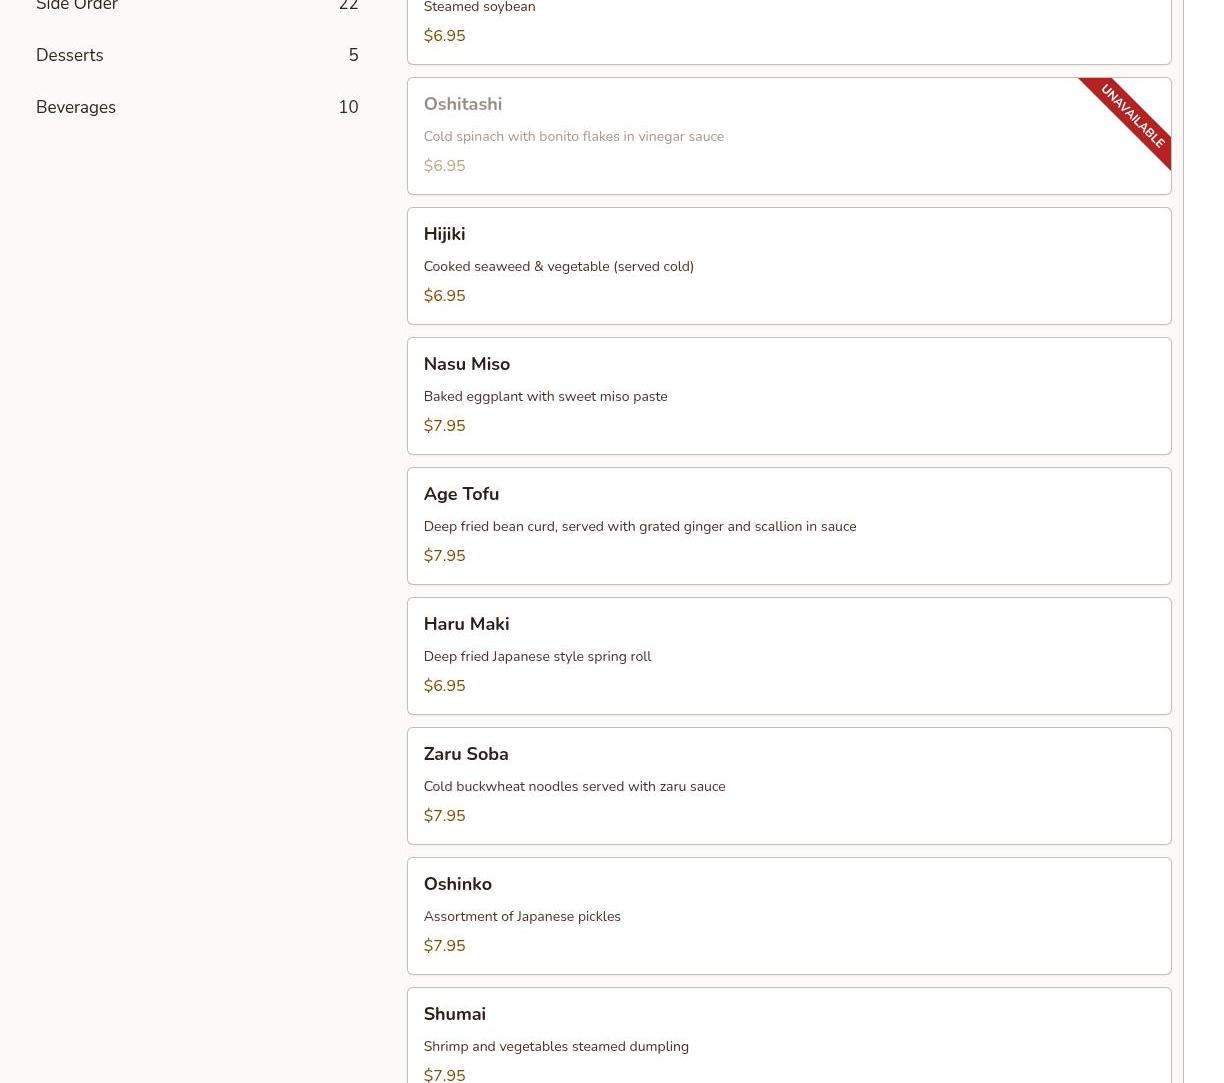The width and height of the screenshot is (1224, 1083).
Task: Select the Nasu Miso menu item
Action: (x=789, y=396)
